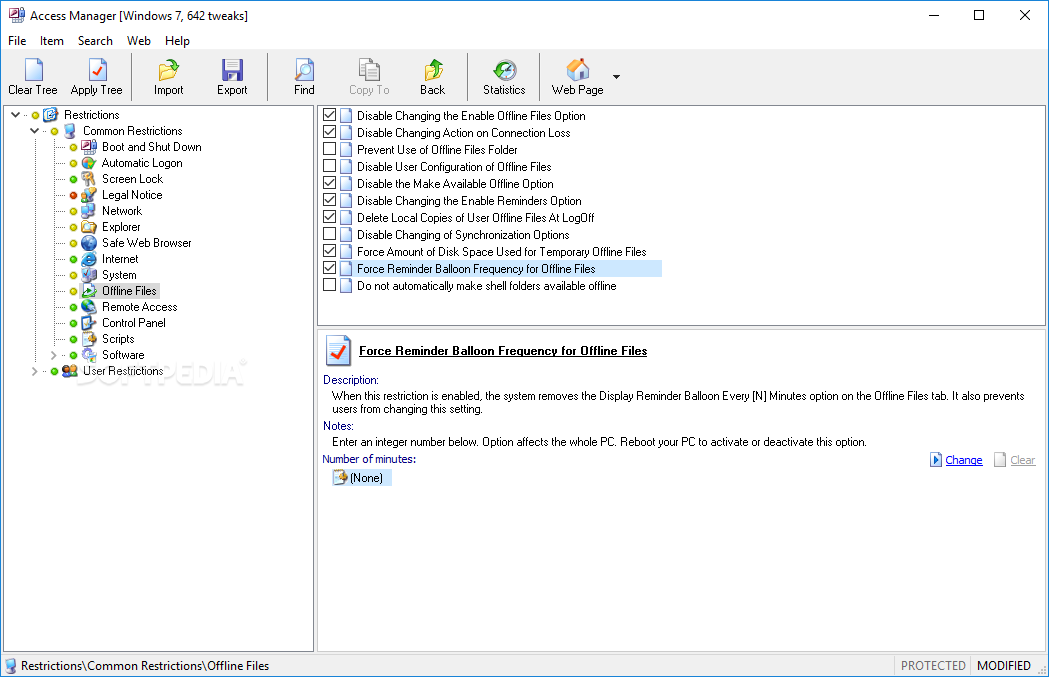This screenshot has width=1049, height=677.
Task: Click the Export floppy disk icon
Action: [232, 70]
